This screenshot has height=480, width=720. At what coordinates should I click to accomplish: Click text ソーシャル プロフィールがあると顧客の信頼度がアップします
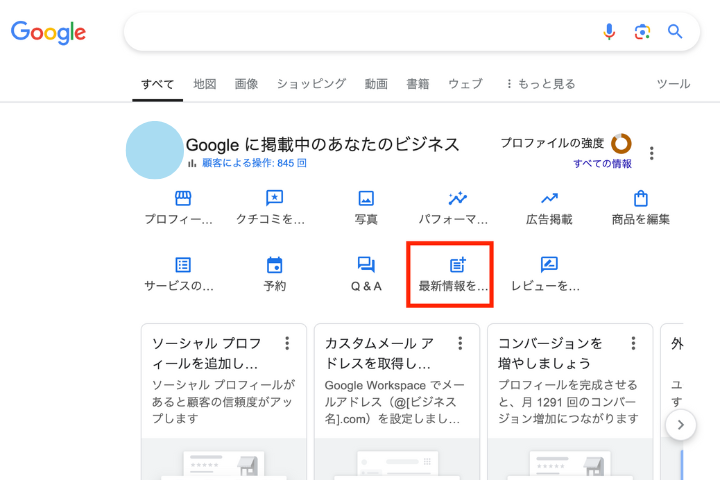224,402
